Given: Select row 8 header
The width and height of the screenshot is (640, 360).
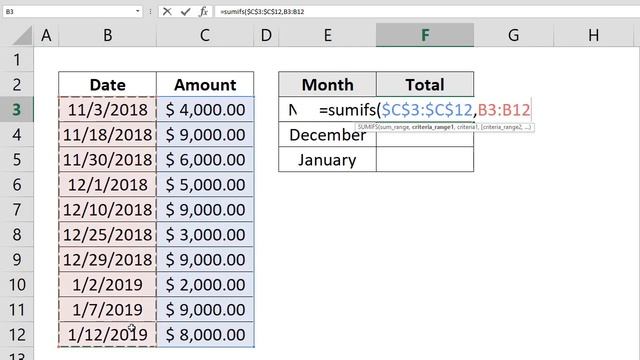Looking at the screenshot, I should [17, 234].
